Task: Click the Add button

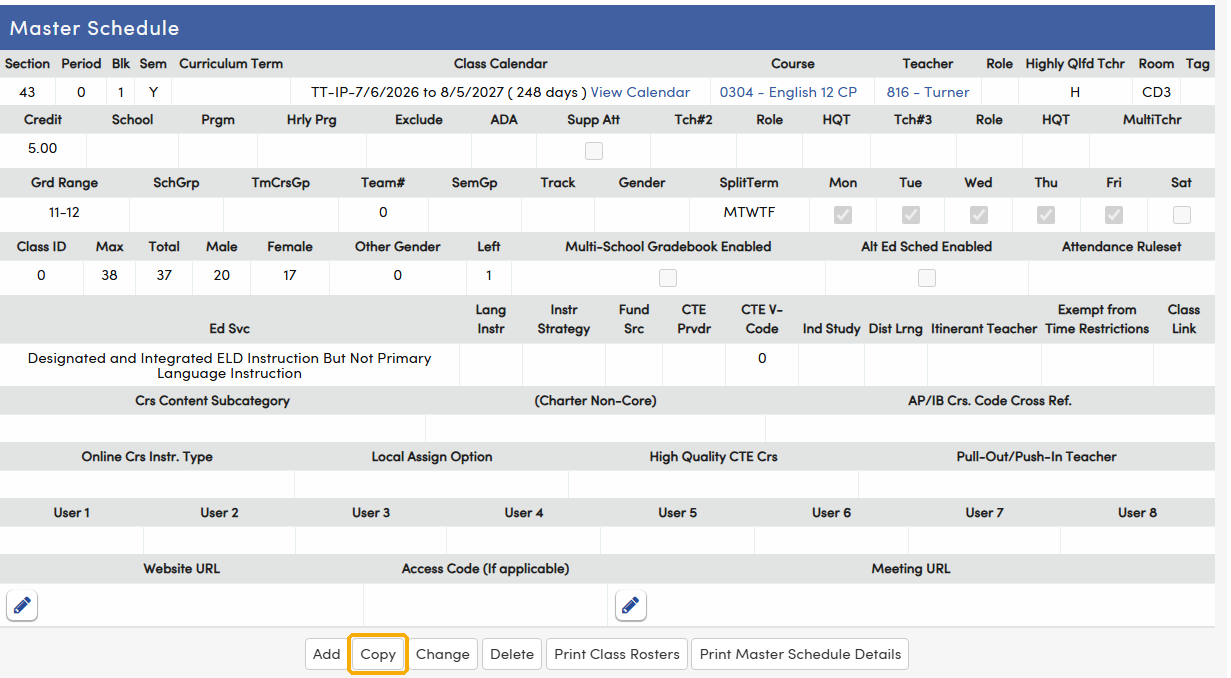Action: (327, 654)
